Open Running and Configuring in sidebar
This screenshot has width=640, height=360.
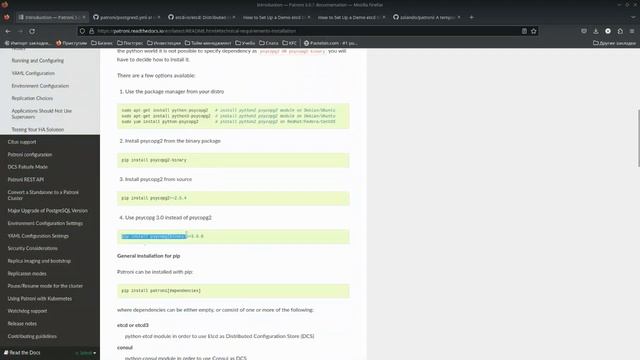coord(38,60)
